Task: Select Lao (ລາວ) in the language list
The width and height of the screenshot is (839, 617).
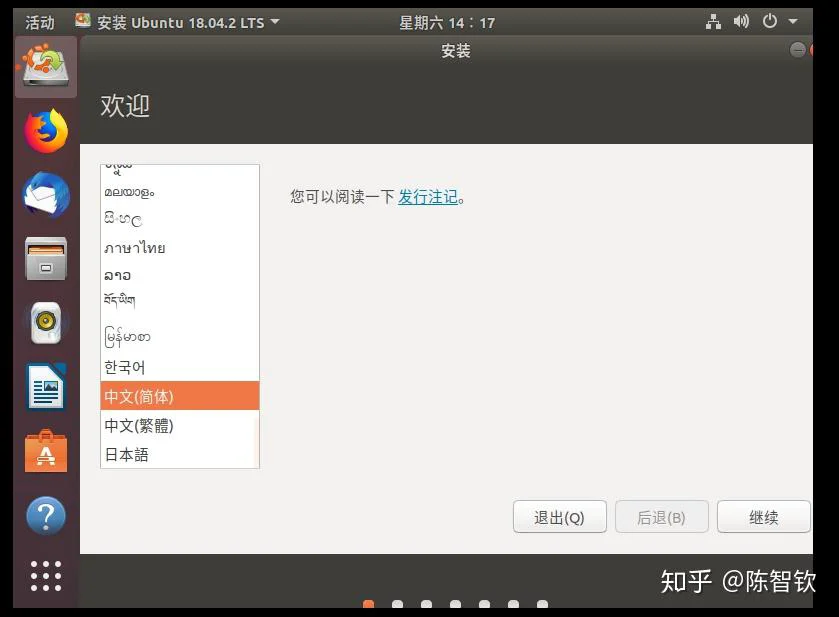Action: (x=180, y=276)
